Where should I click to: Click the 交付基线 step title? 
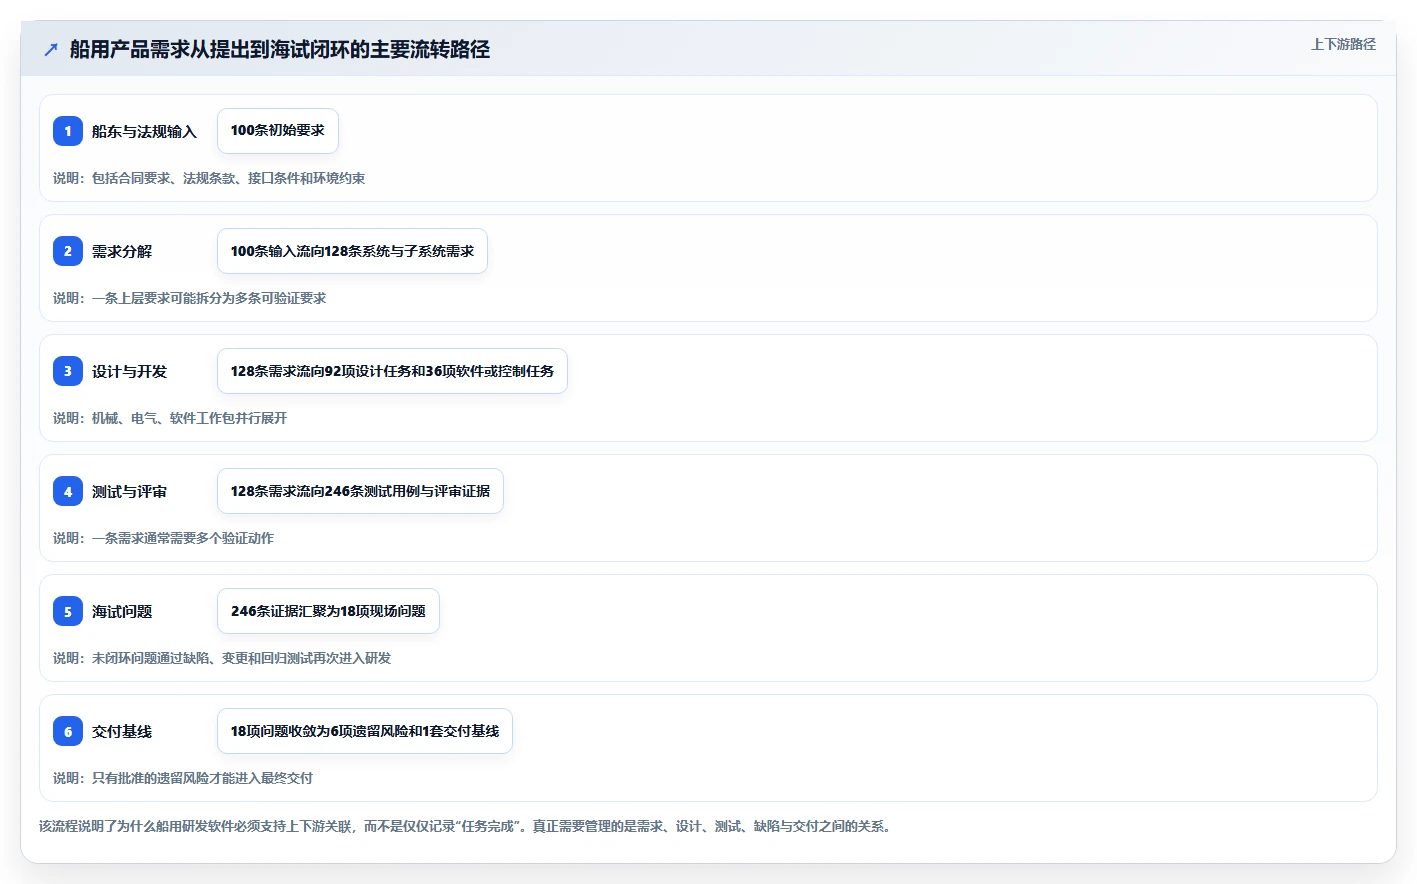pyautogui.click(x=122, y=731)
